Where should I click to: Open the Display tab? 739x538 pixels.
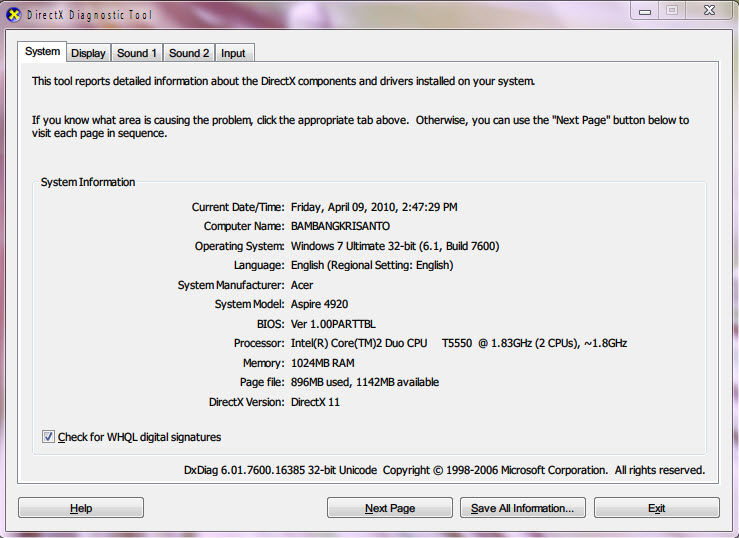(x=88, y=53)
